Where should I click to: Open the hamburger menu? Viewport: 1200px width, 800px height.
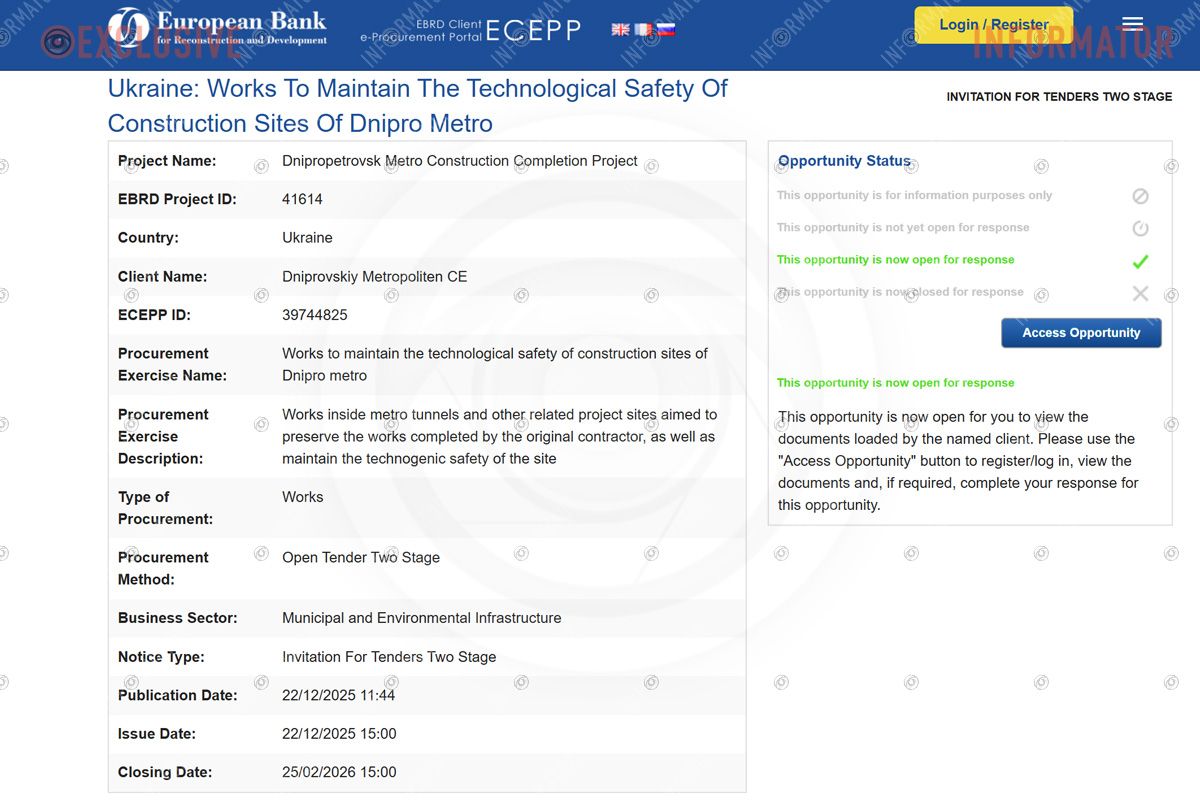click(x=1132, y=24)
